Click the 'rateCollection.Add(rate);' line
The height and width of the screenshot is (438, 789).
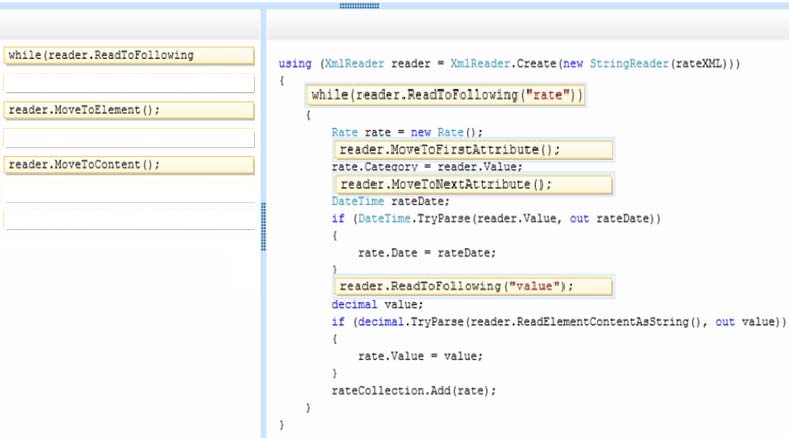tap(414, 391)
